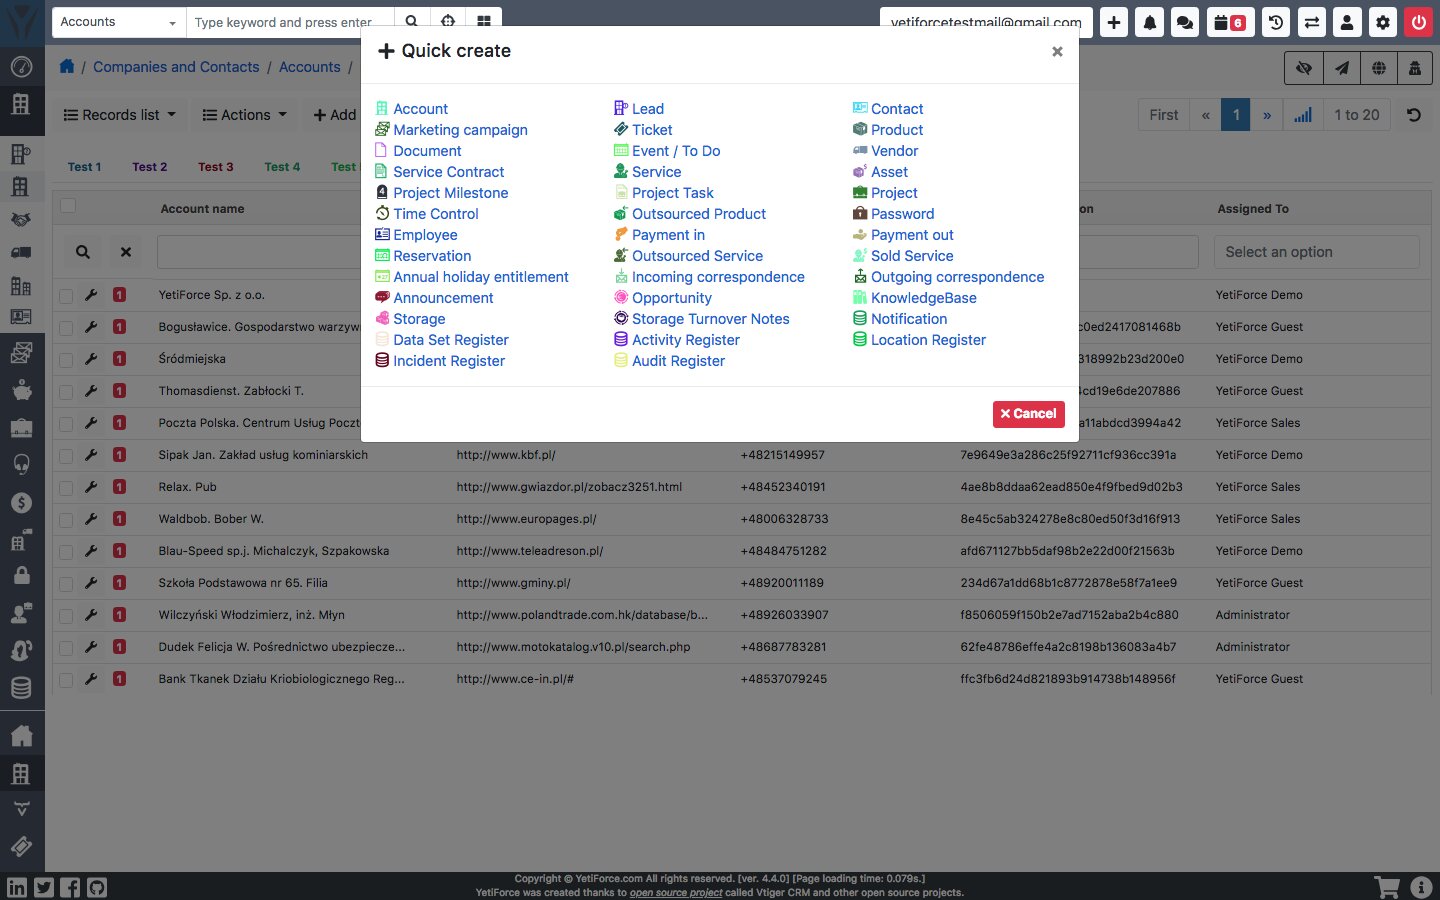The width and height of the screenshot is (1440, 900).
Task: Toggle the select-all checkbox in table header
Action: (68, 206)
